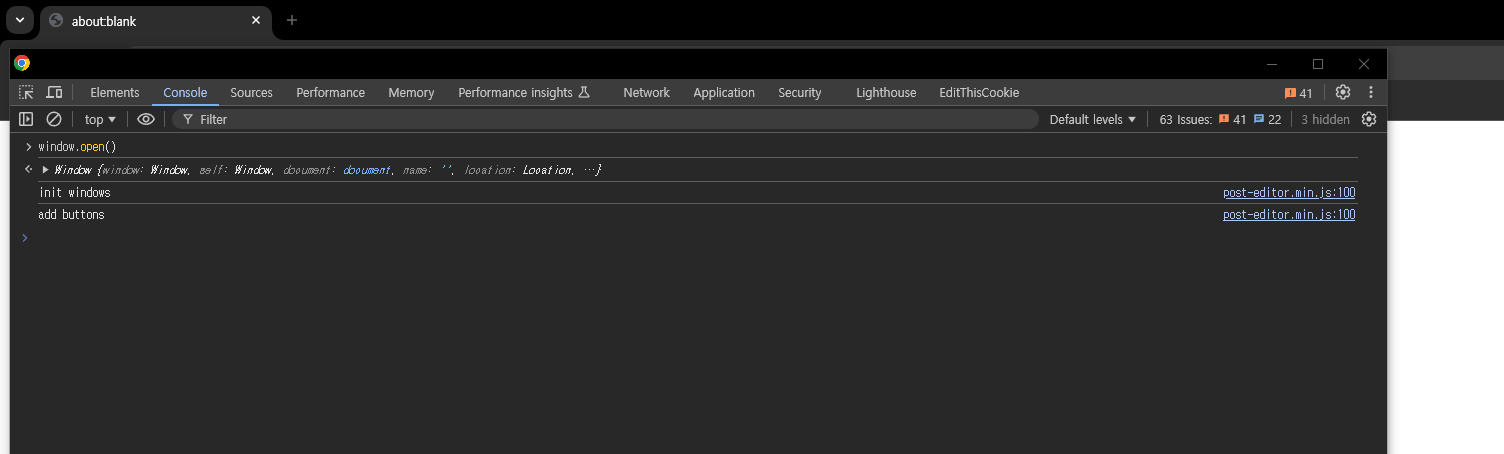Open the Default levels dropdown

tap(1093, 119)
